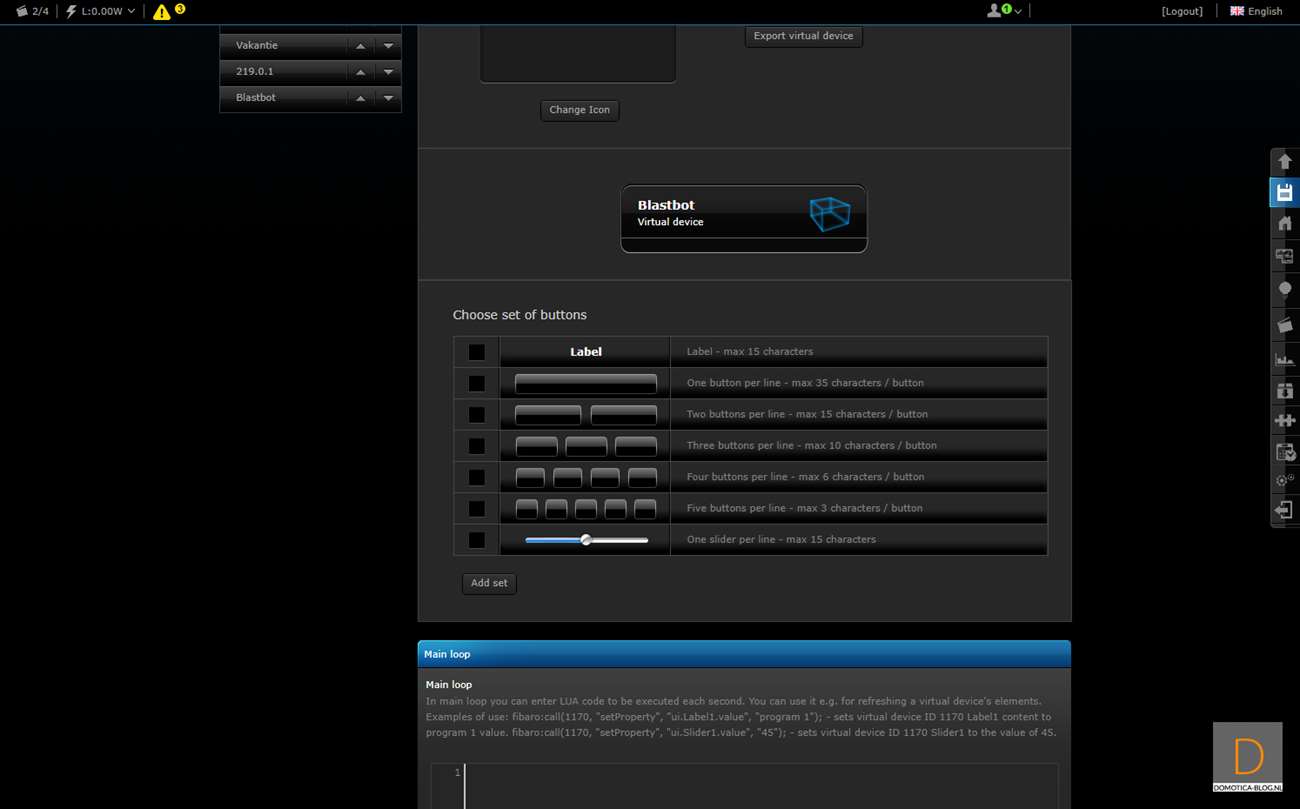The width and height of the screenshot is (1300, 809).
Task: Click the Add set button
Action: point(489,583)
